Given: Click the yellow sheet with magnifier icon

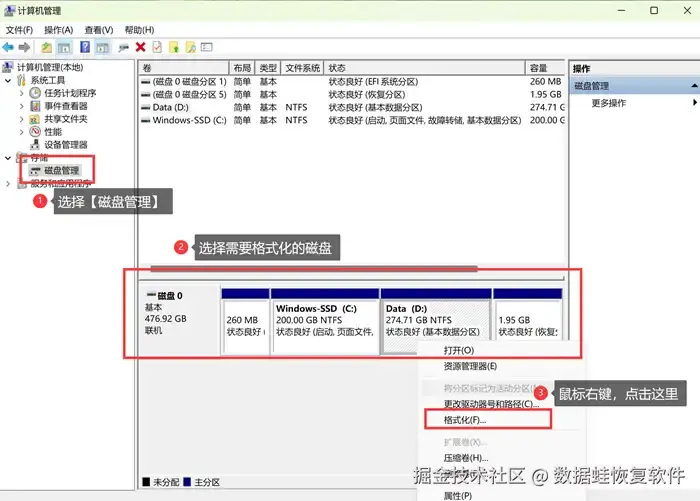Looking at the screenshot, I should 191,47.
